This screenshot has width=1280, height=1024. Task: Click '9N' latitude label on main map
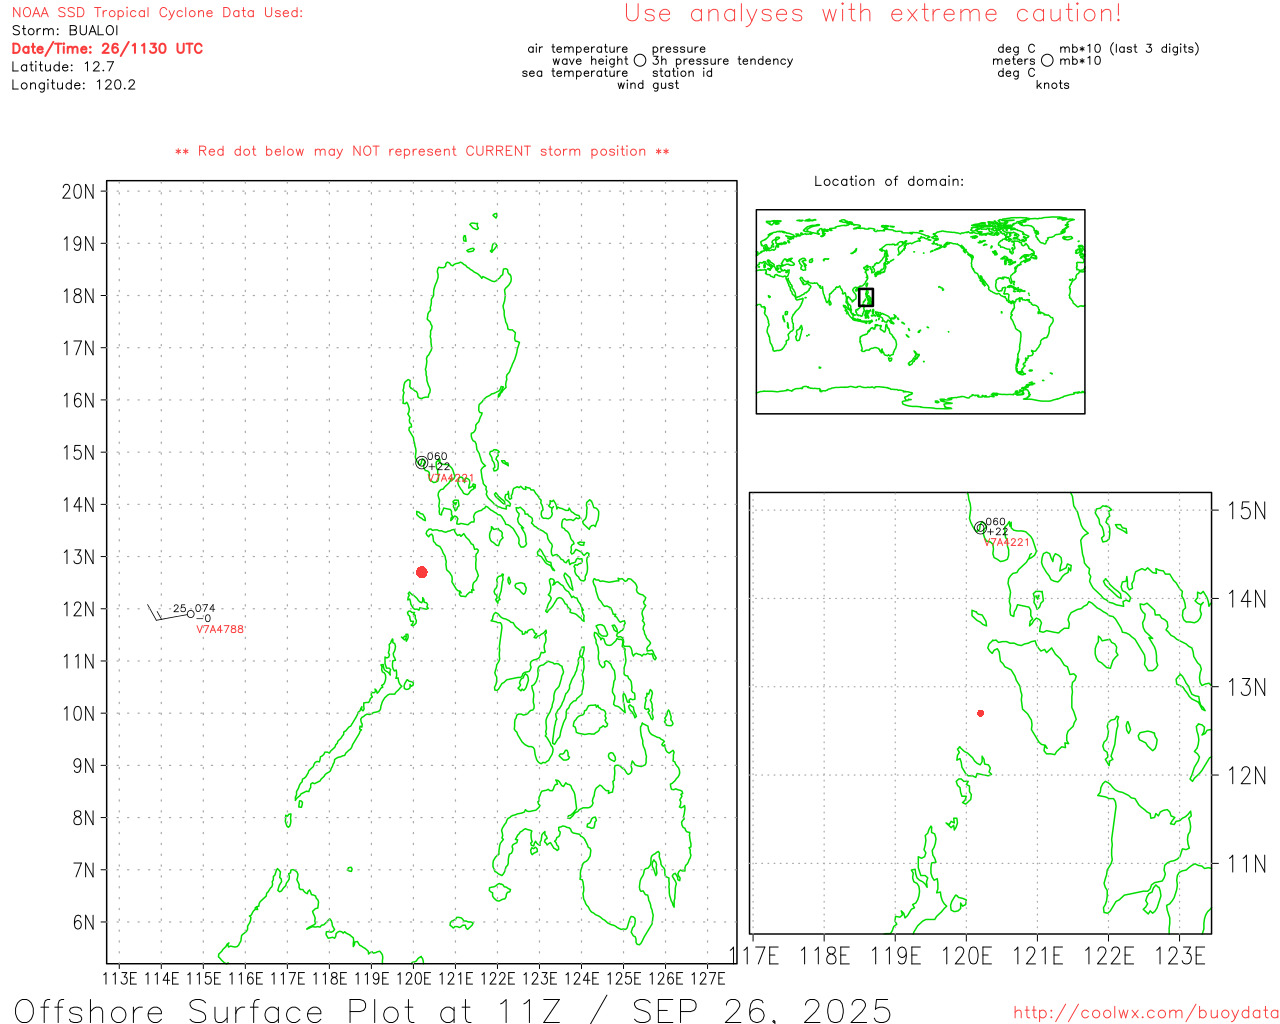coord(84,766)
